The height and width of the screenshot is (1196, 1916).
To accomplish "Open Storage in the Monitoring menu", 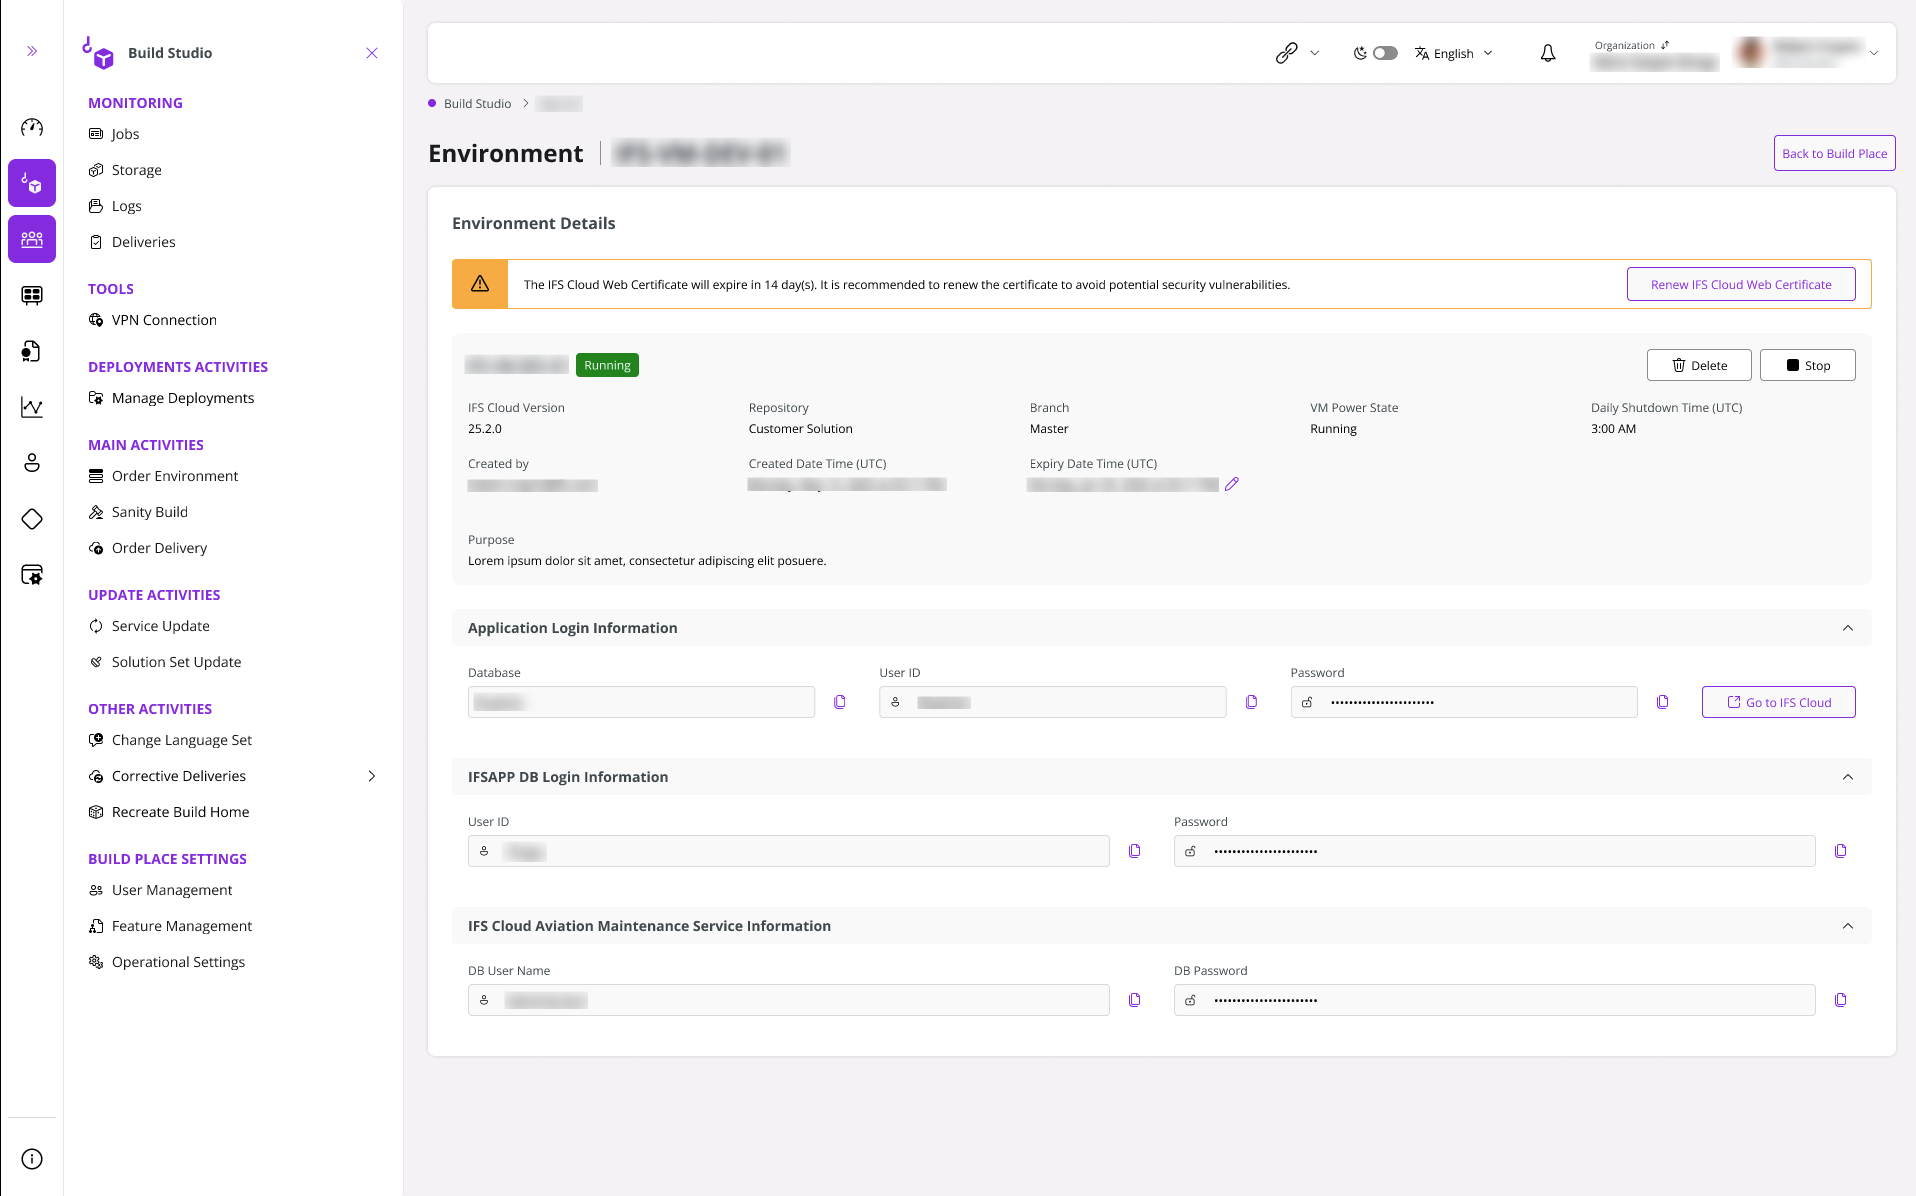I will tap(125, 170).
